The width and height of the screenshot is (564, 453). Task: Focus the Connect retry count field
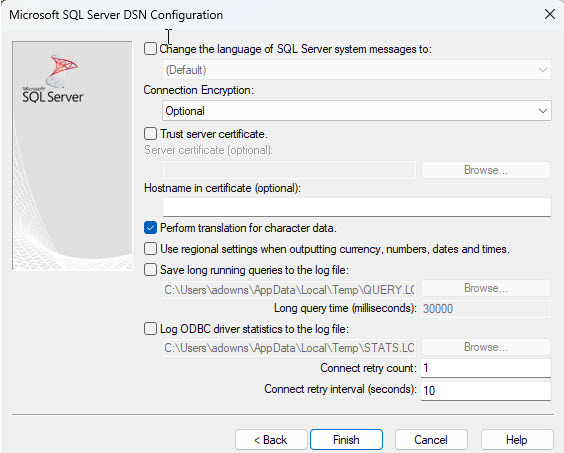pyautogui.click(x=486, y=368)
